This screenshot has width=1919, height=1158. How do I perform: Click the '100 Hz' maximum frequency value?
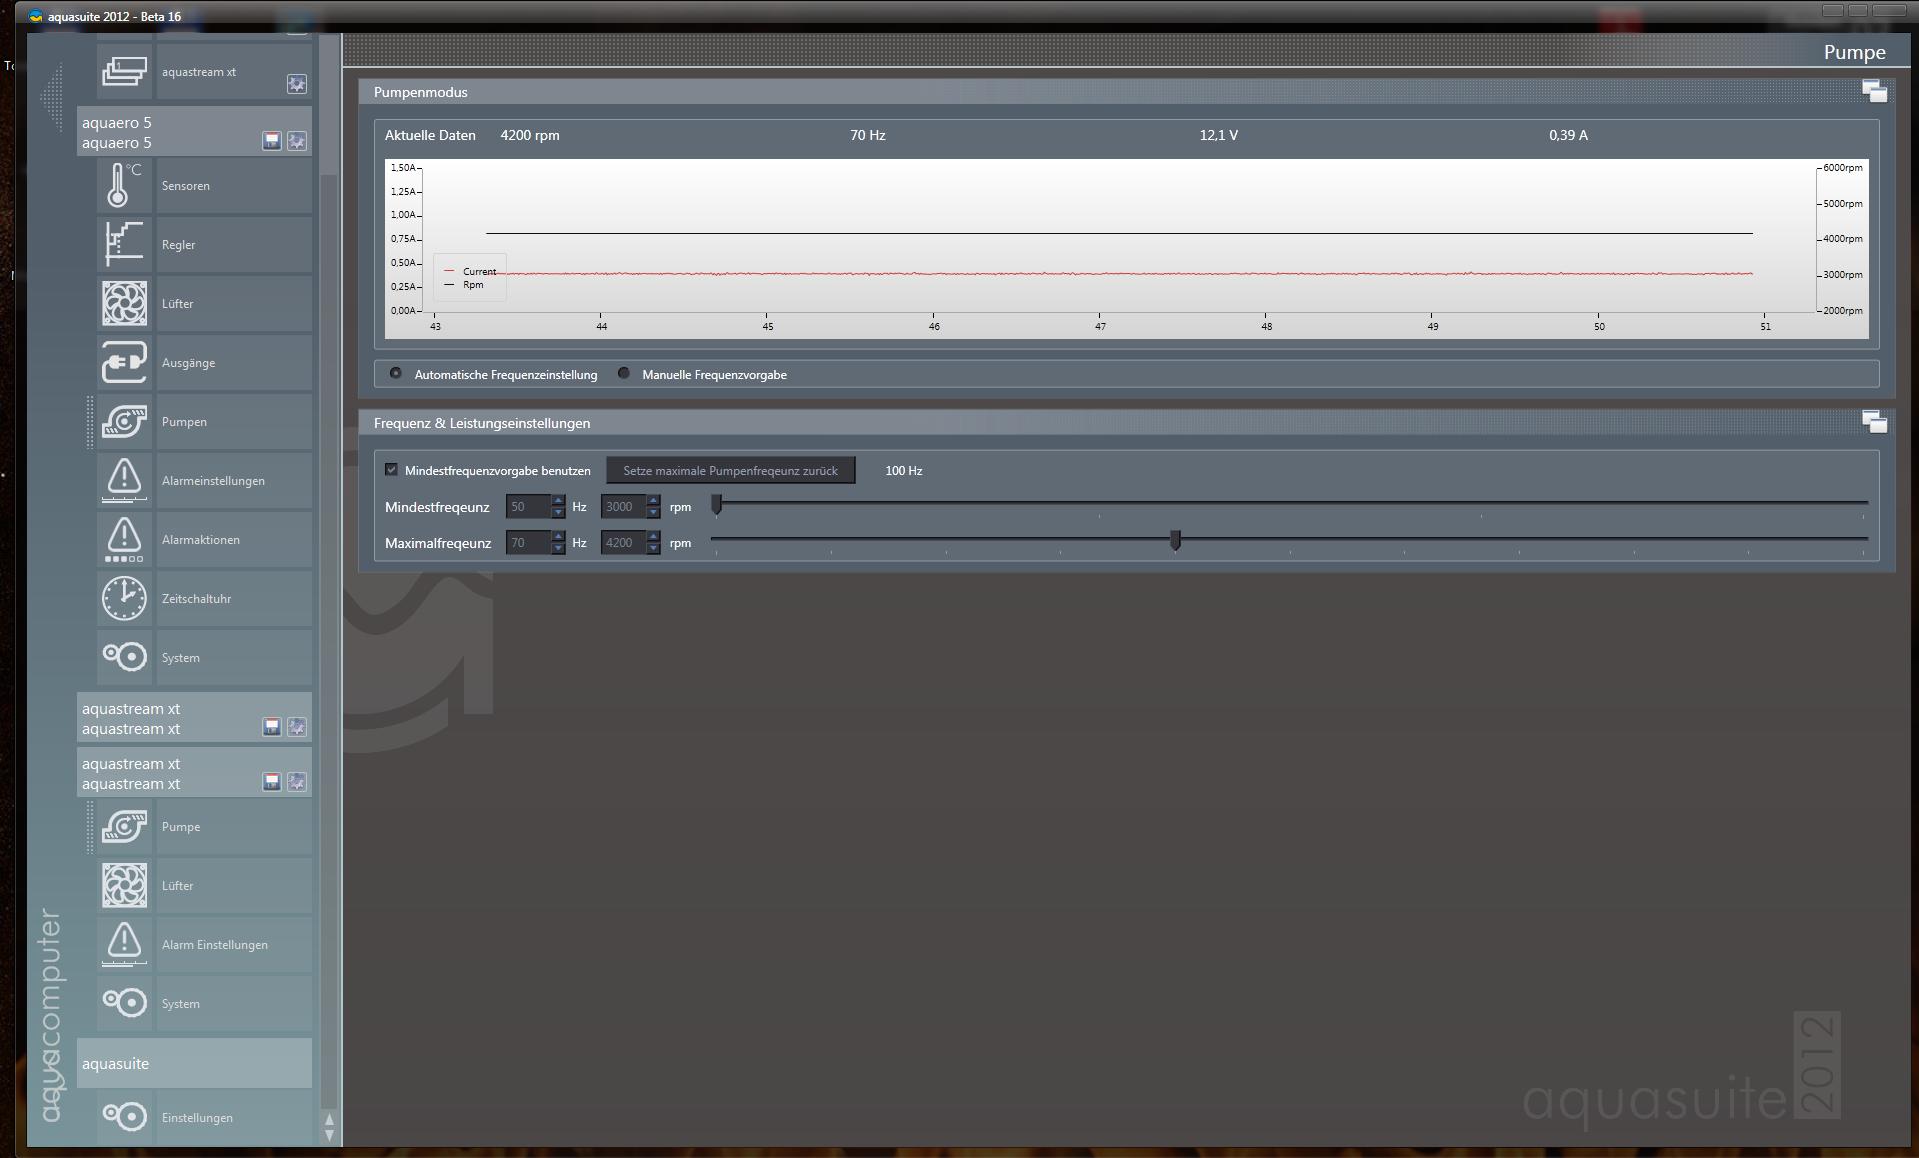[x=904, y=471]
